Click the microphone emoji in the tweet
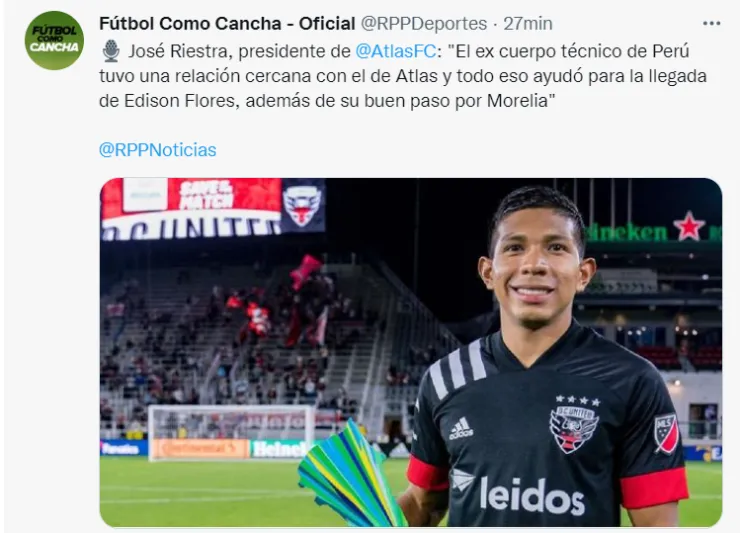This screenshot has height=533, width=740. 111,51
